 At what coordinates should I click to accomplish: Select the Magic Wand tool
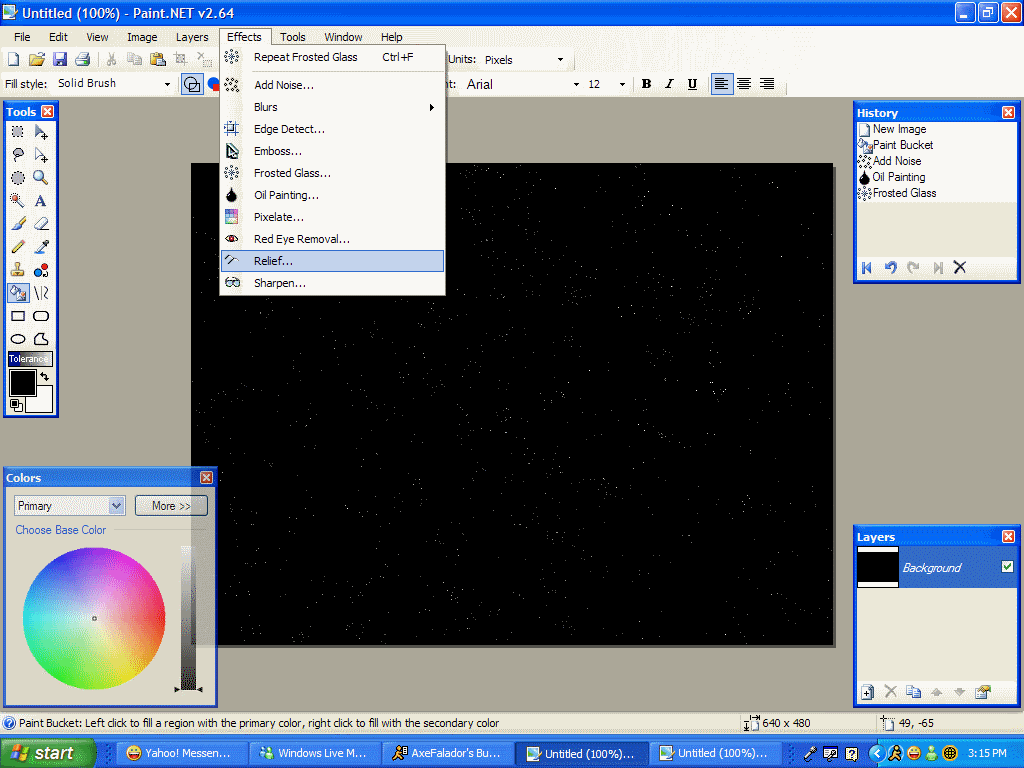[x=18, y=200]
